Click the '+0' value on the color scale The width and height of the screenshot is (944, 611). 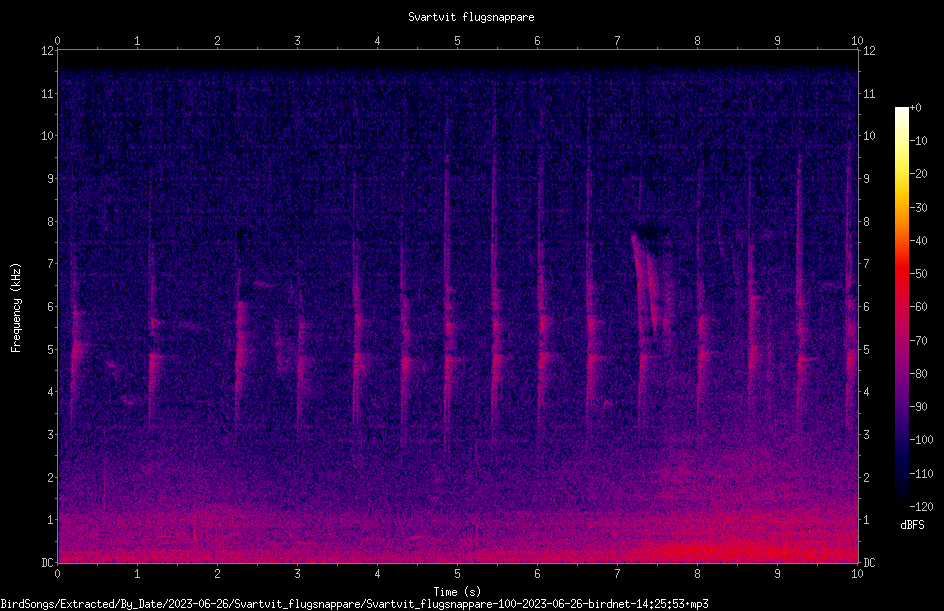915,108
